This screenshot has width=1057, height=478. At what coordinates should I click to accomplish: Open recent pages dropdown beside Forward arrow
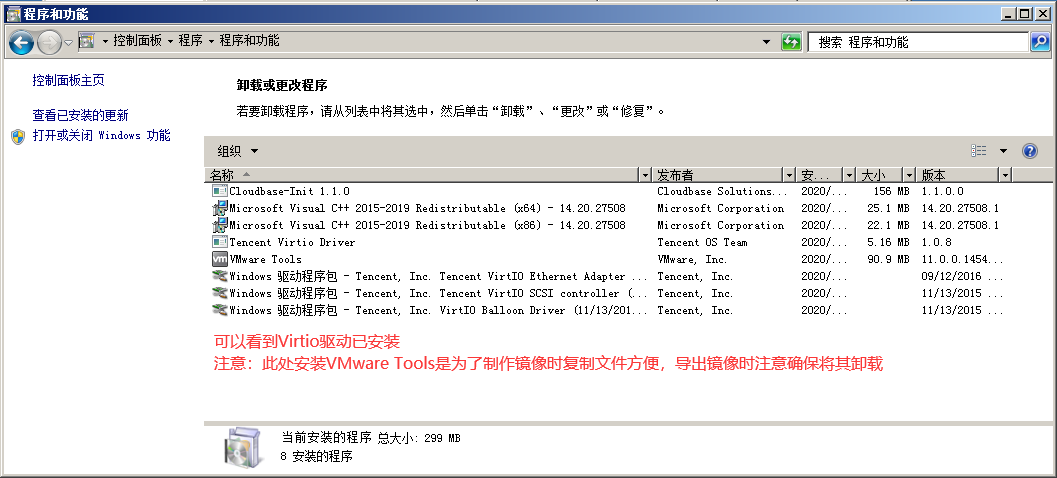click(x=68, y=43)
